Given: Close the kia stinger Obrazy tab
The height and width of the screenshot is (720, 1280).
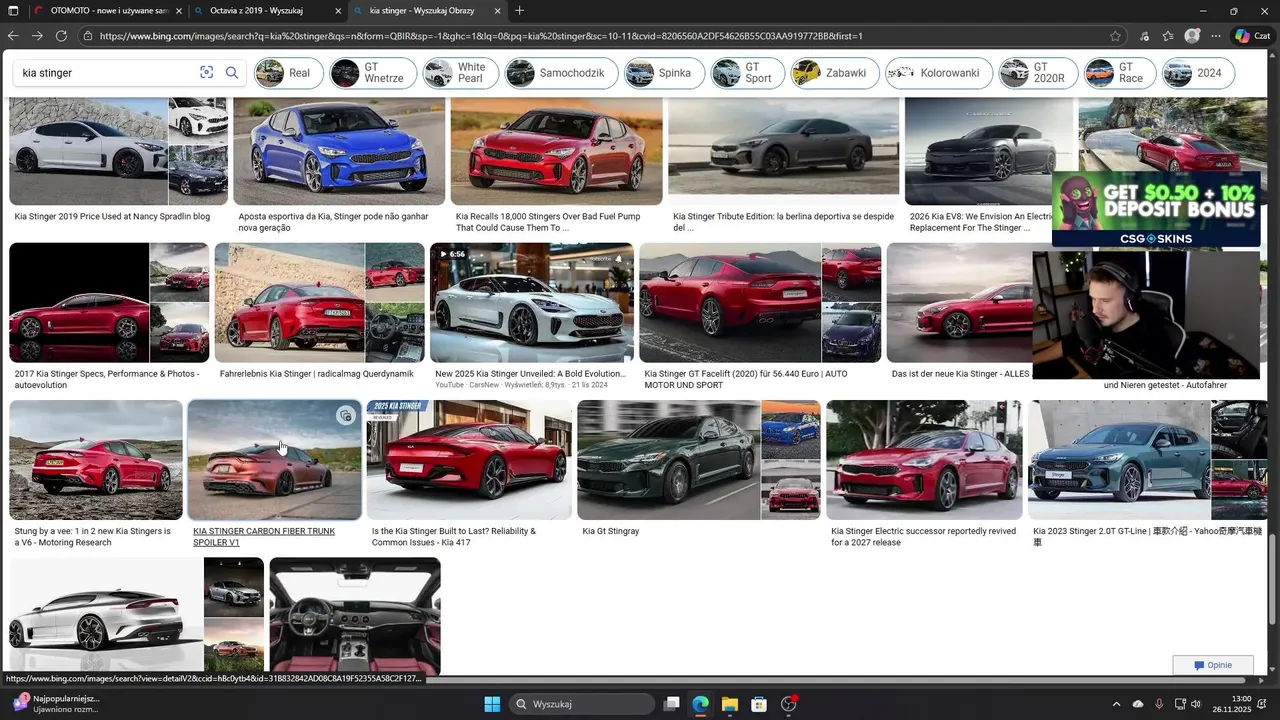Looking at the screenshot, I should [x=498, y=11].
